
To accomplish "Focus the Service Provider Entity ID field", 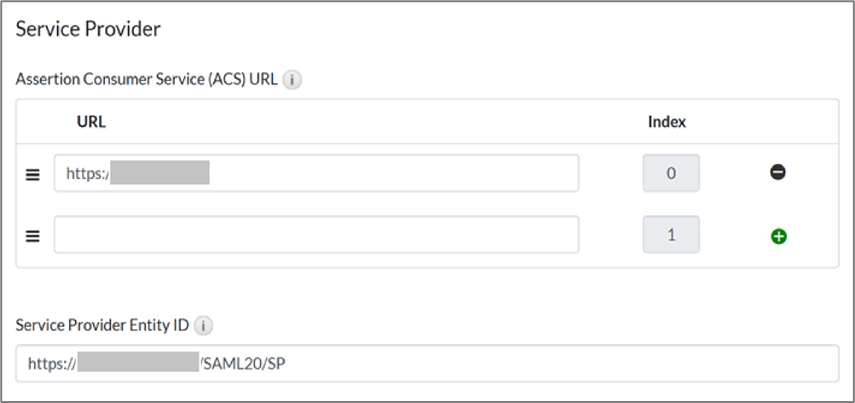I will [550, 363].
